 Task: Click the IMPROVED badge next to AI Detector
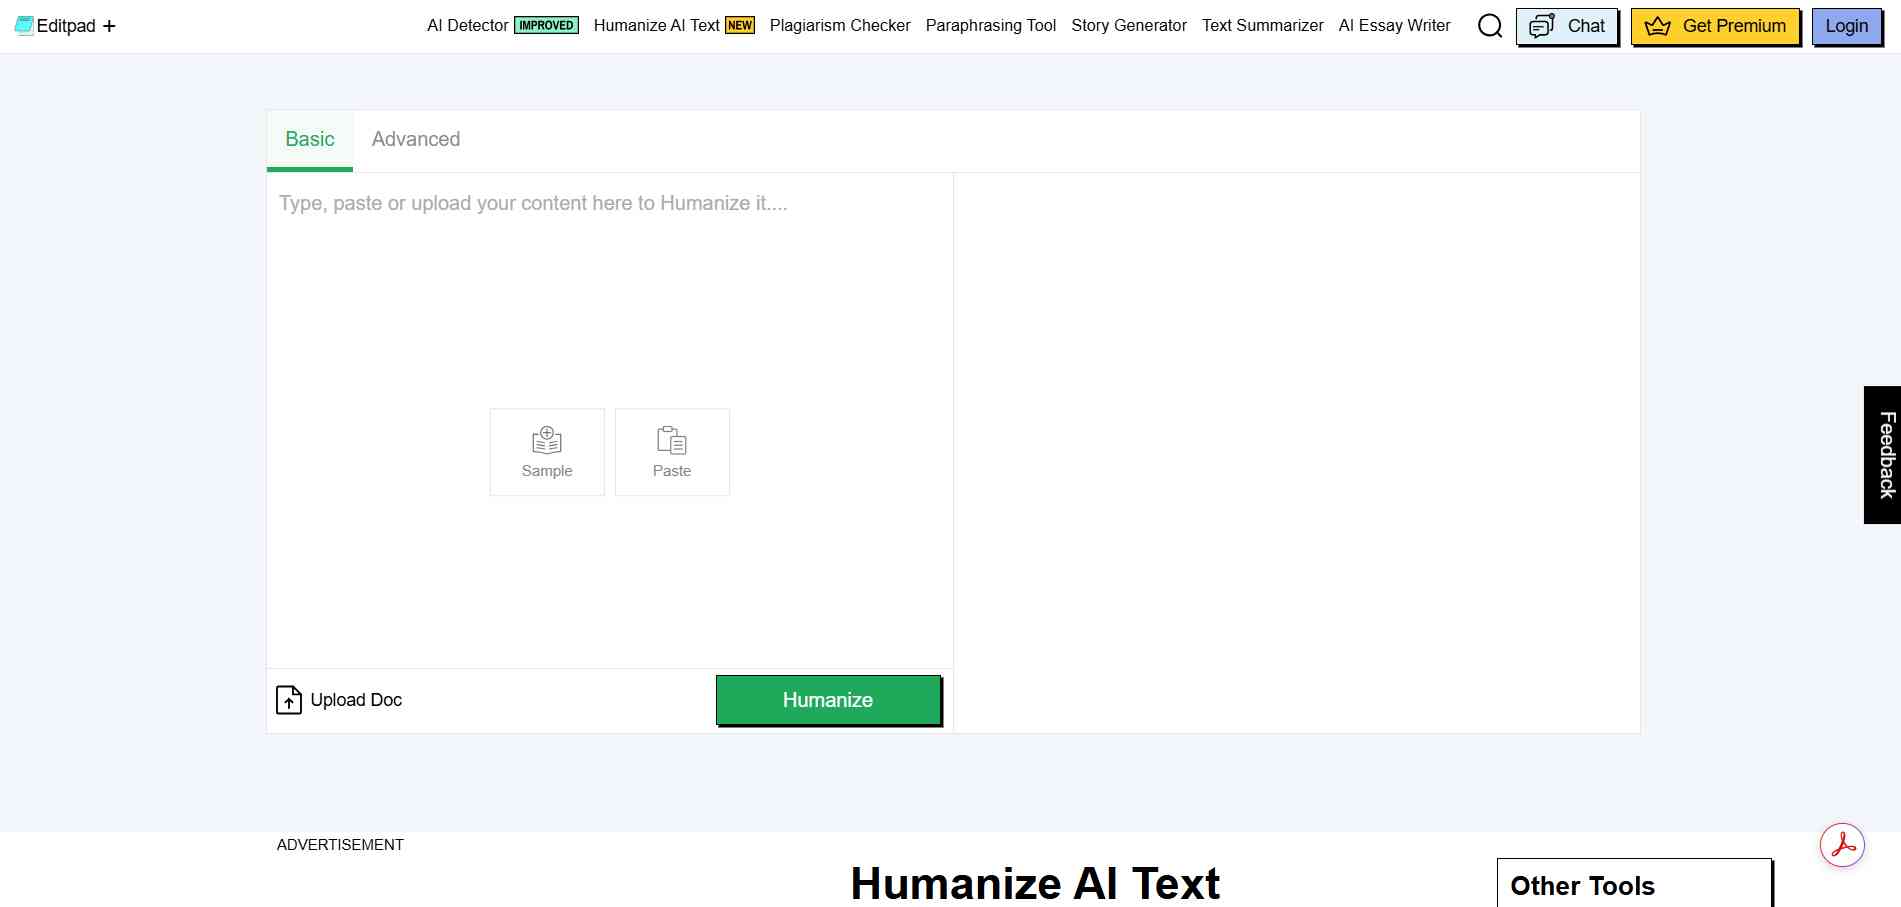tap(546, 26)
